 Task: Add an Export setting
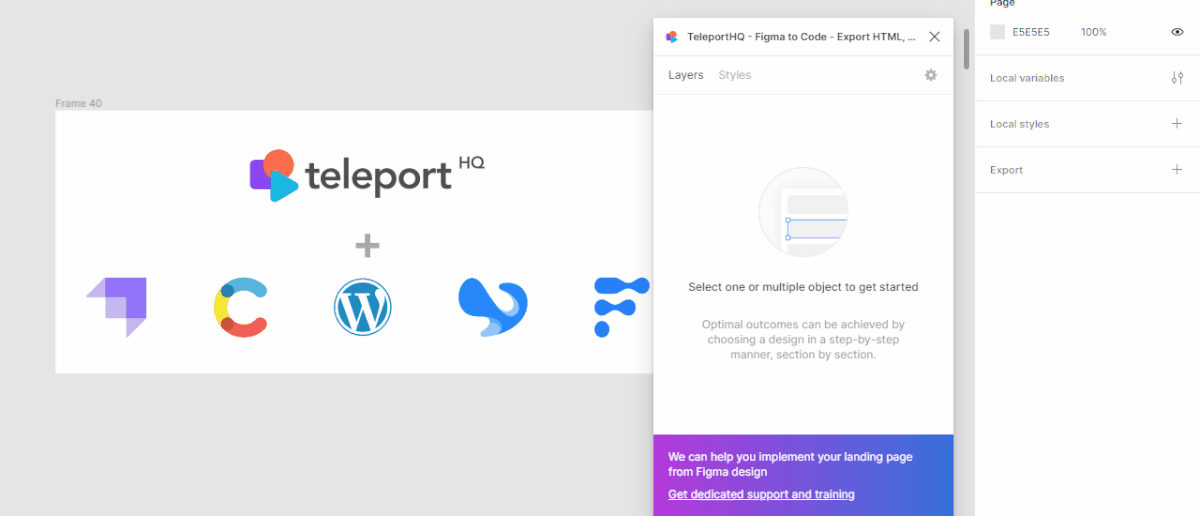(x=1177, y=170)
